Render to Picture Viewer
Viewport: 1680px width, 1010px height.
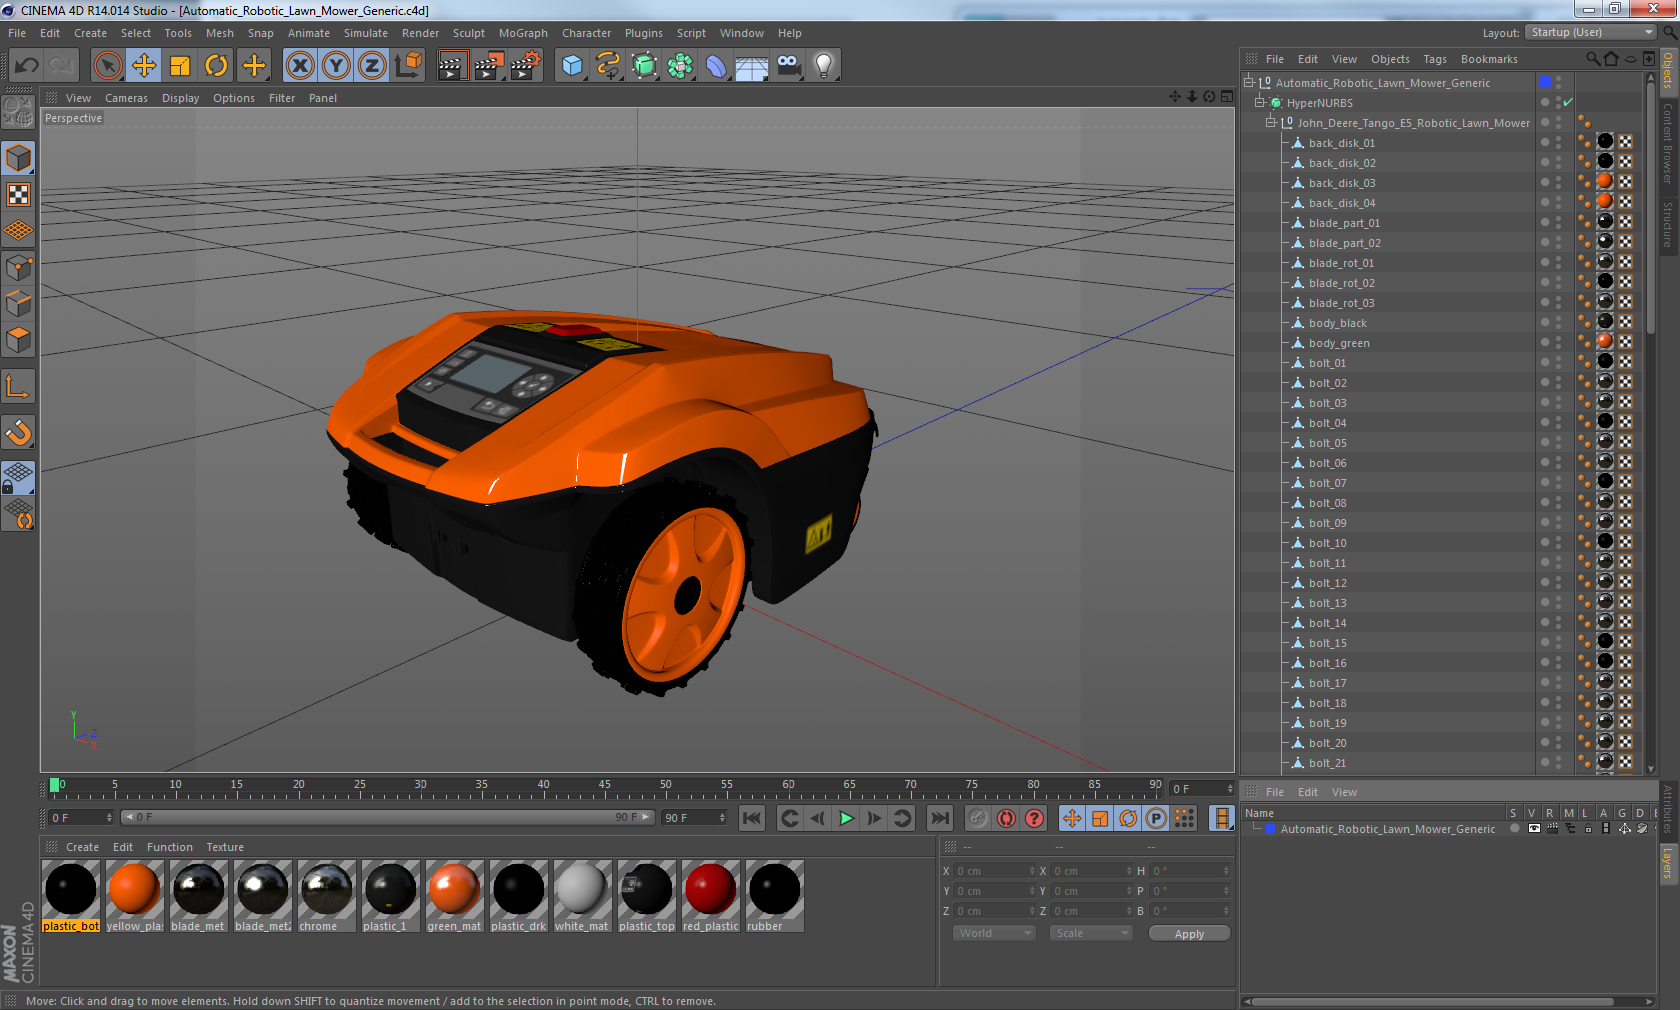[x=489, y=66]
